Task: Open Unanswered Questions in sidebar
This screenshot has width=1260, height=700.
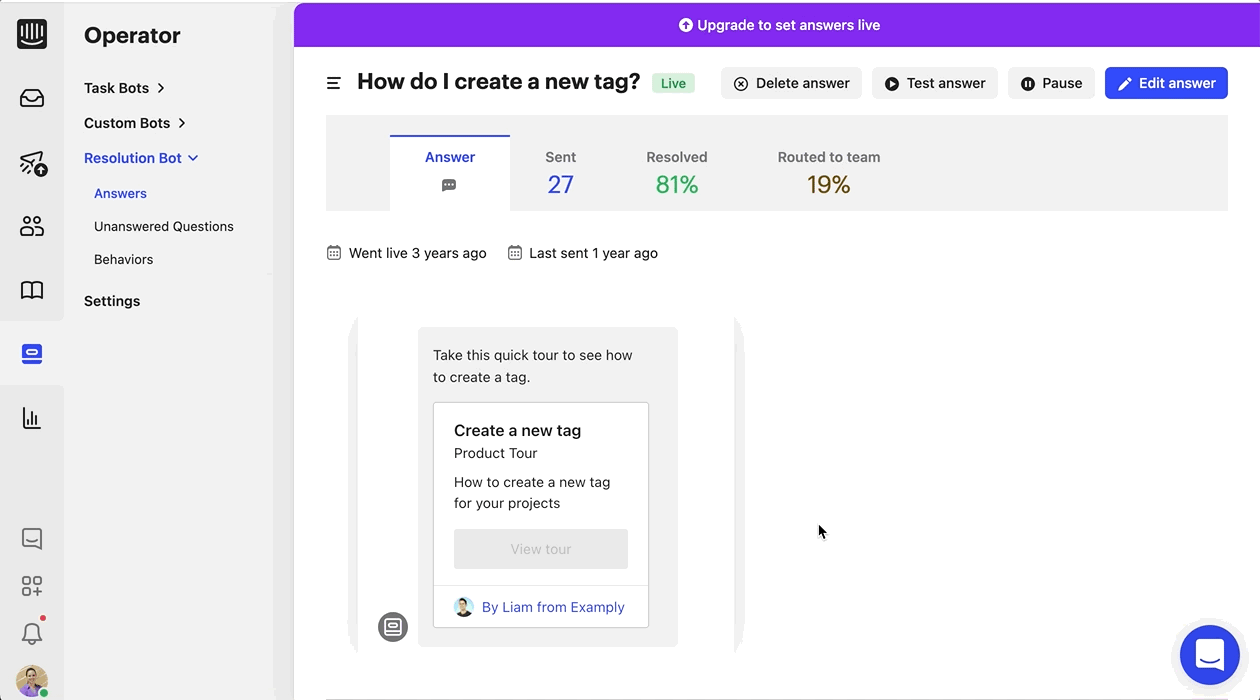Action: click(164, 227)
